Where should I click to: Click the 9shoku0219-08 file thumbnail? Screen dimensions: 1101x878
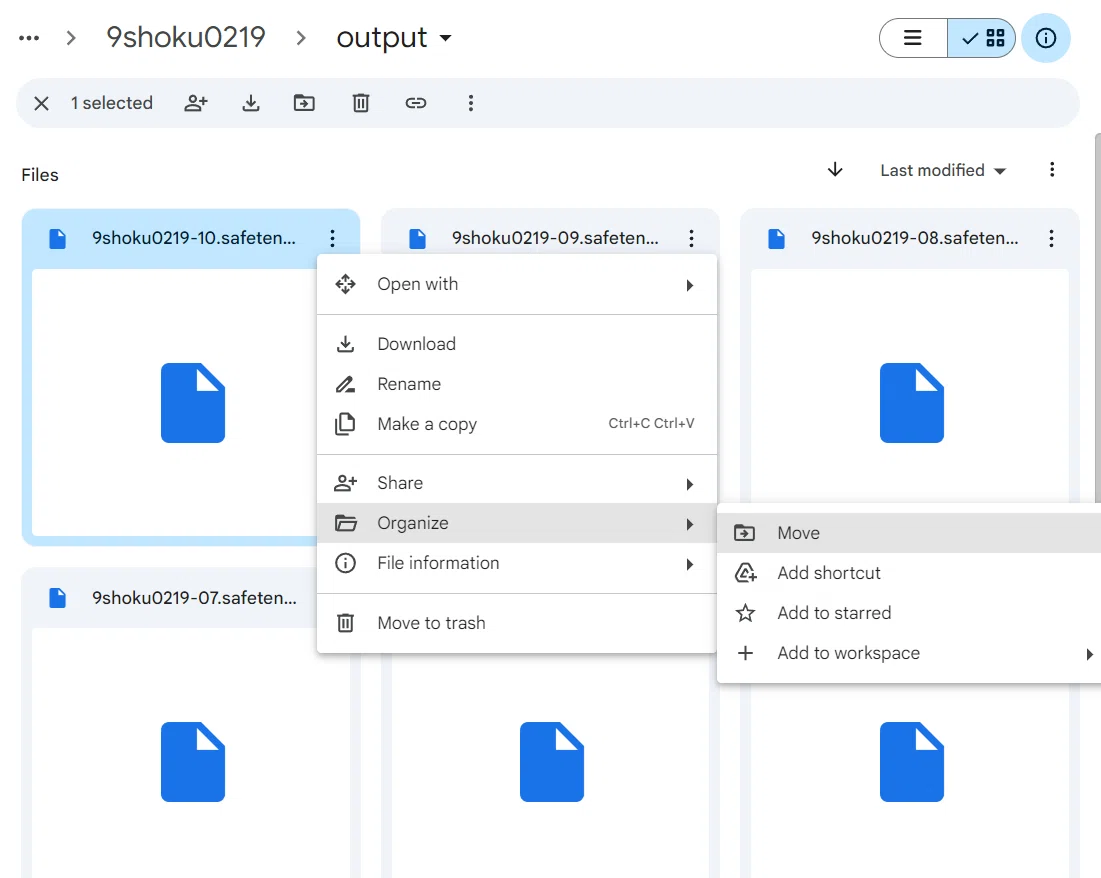tap(910, 386)
